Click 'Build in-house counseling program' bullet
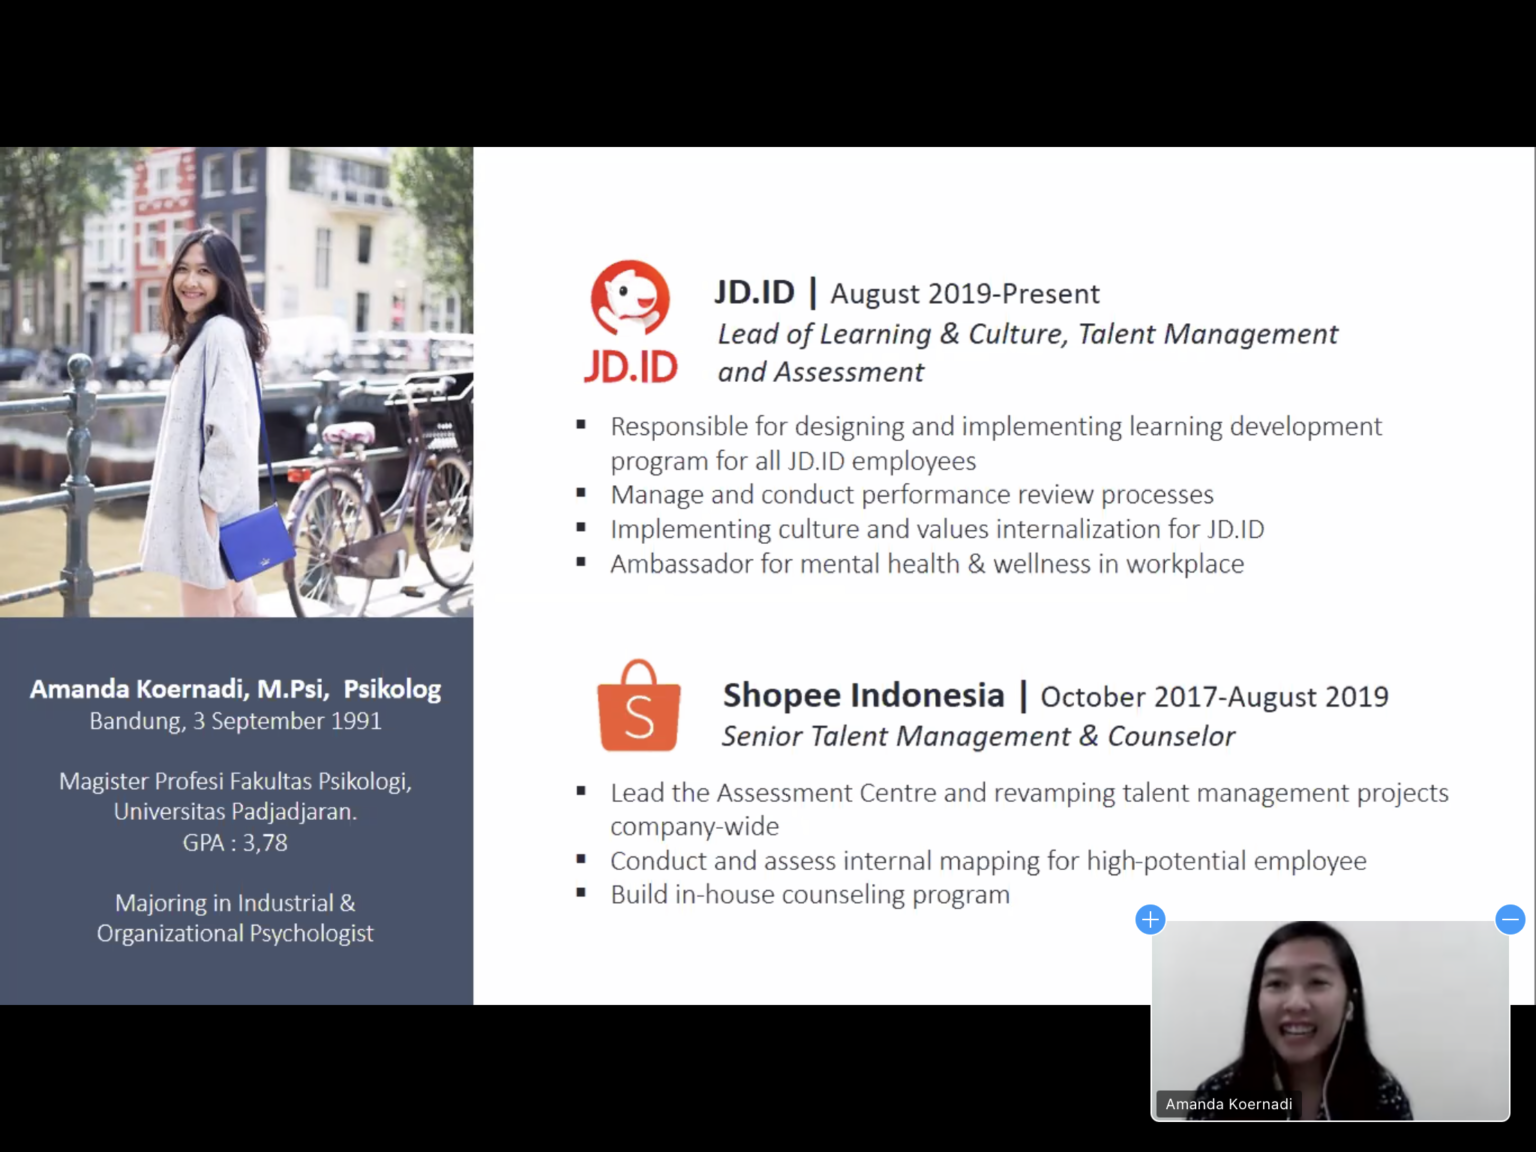1536x1152 pixels. coord(810,894)
